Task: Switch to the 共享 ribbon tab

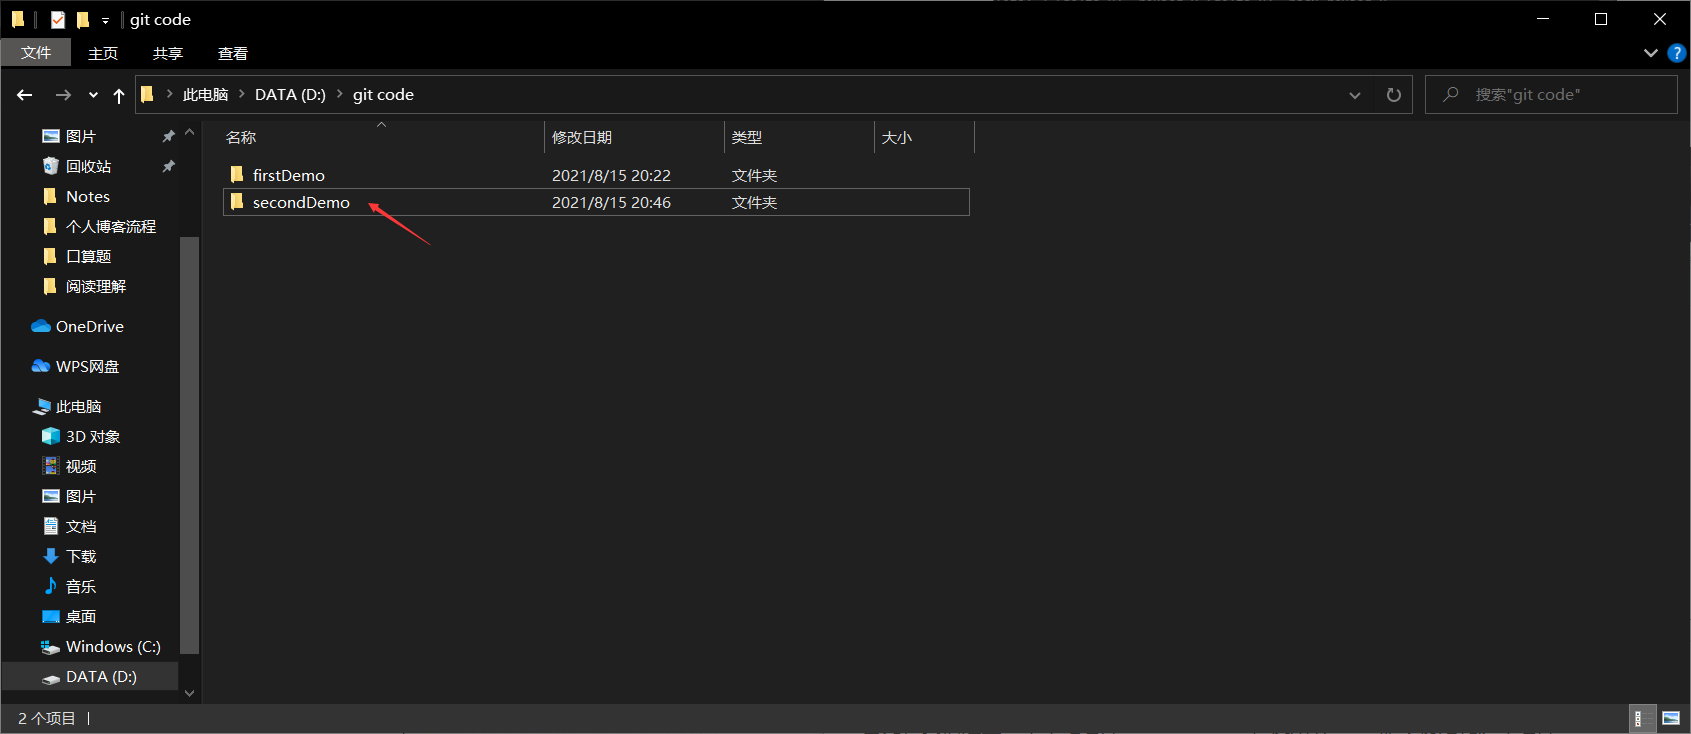Action: [168, 53]
